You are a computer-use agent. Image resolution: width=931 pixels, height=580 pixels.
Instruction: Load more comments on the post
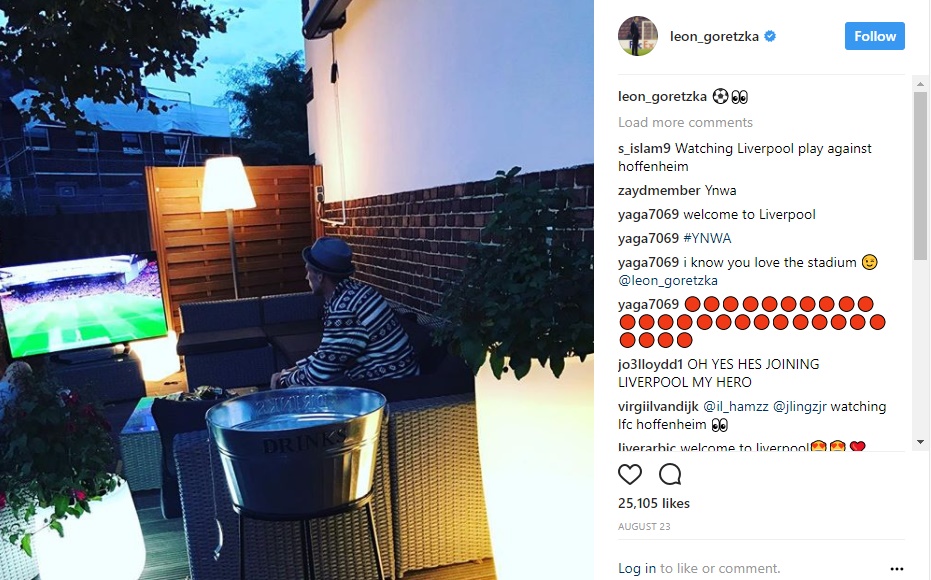[x=685, y=122]
